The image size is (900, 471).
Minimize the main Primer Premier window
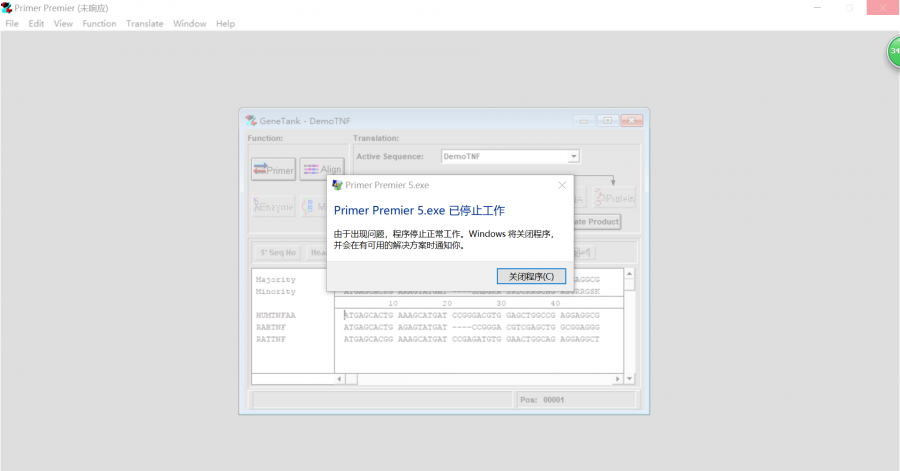[x=817, y=7]
